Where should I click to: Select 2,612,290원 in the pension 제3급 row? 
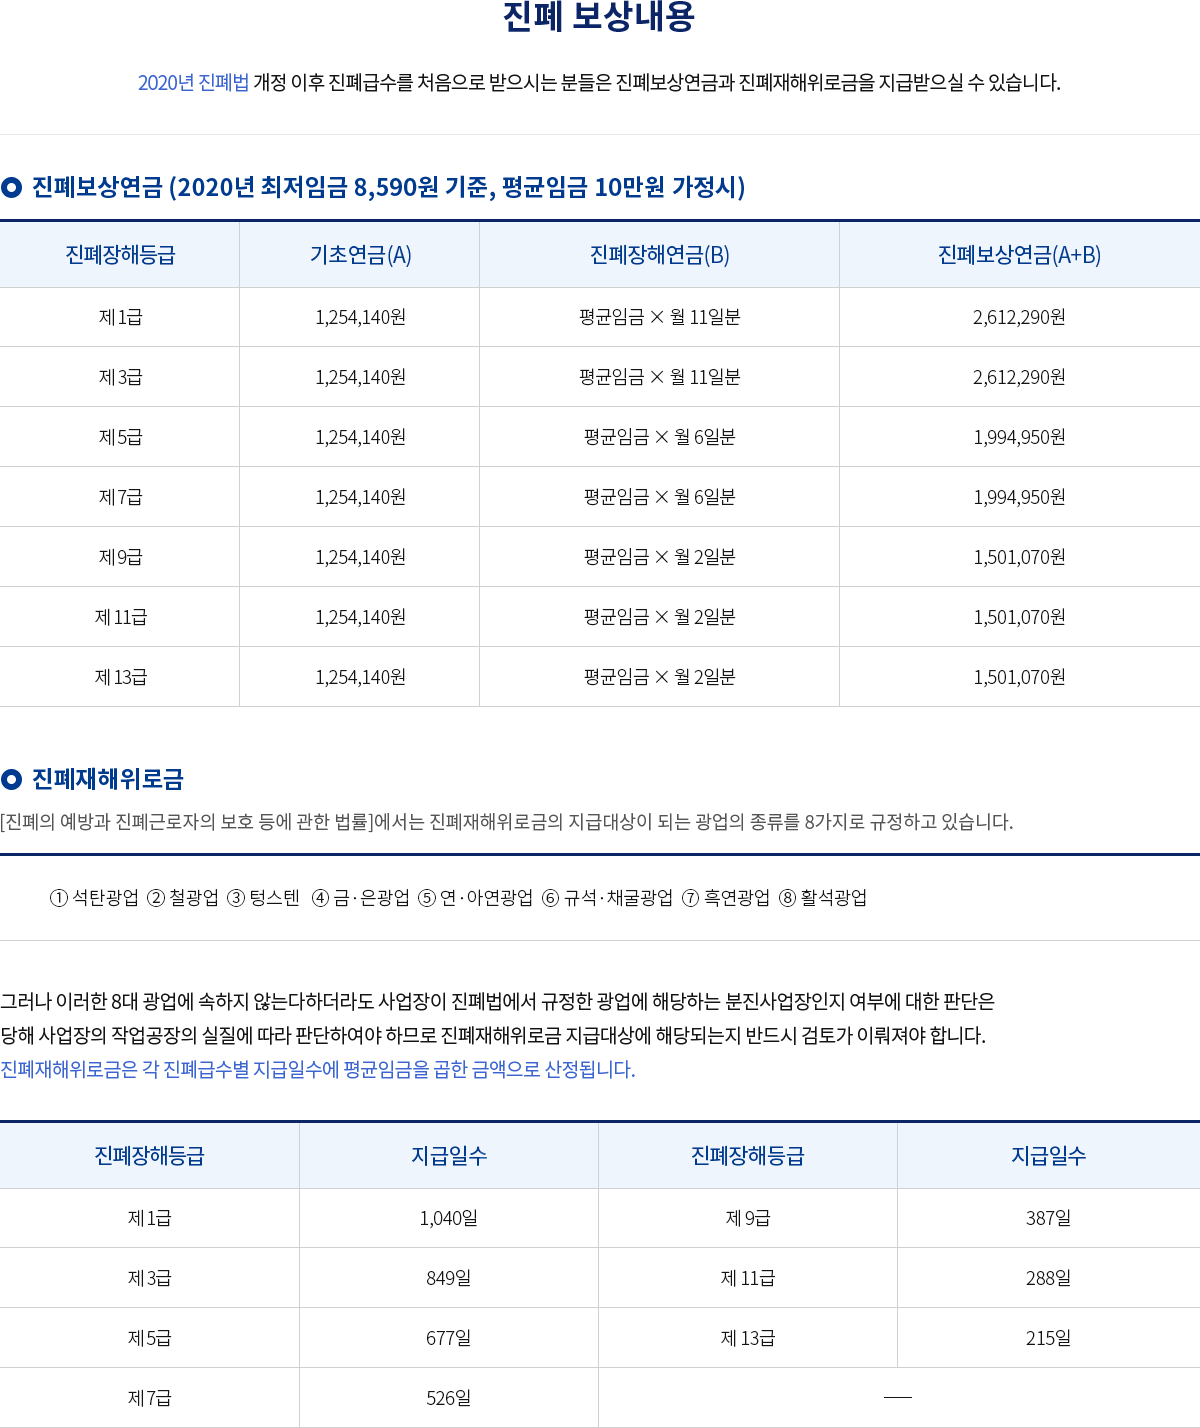[1019, 377]
